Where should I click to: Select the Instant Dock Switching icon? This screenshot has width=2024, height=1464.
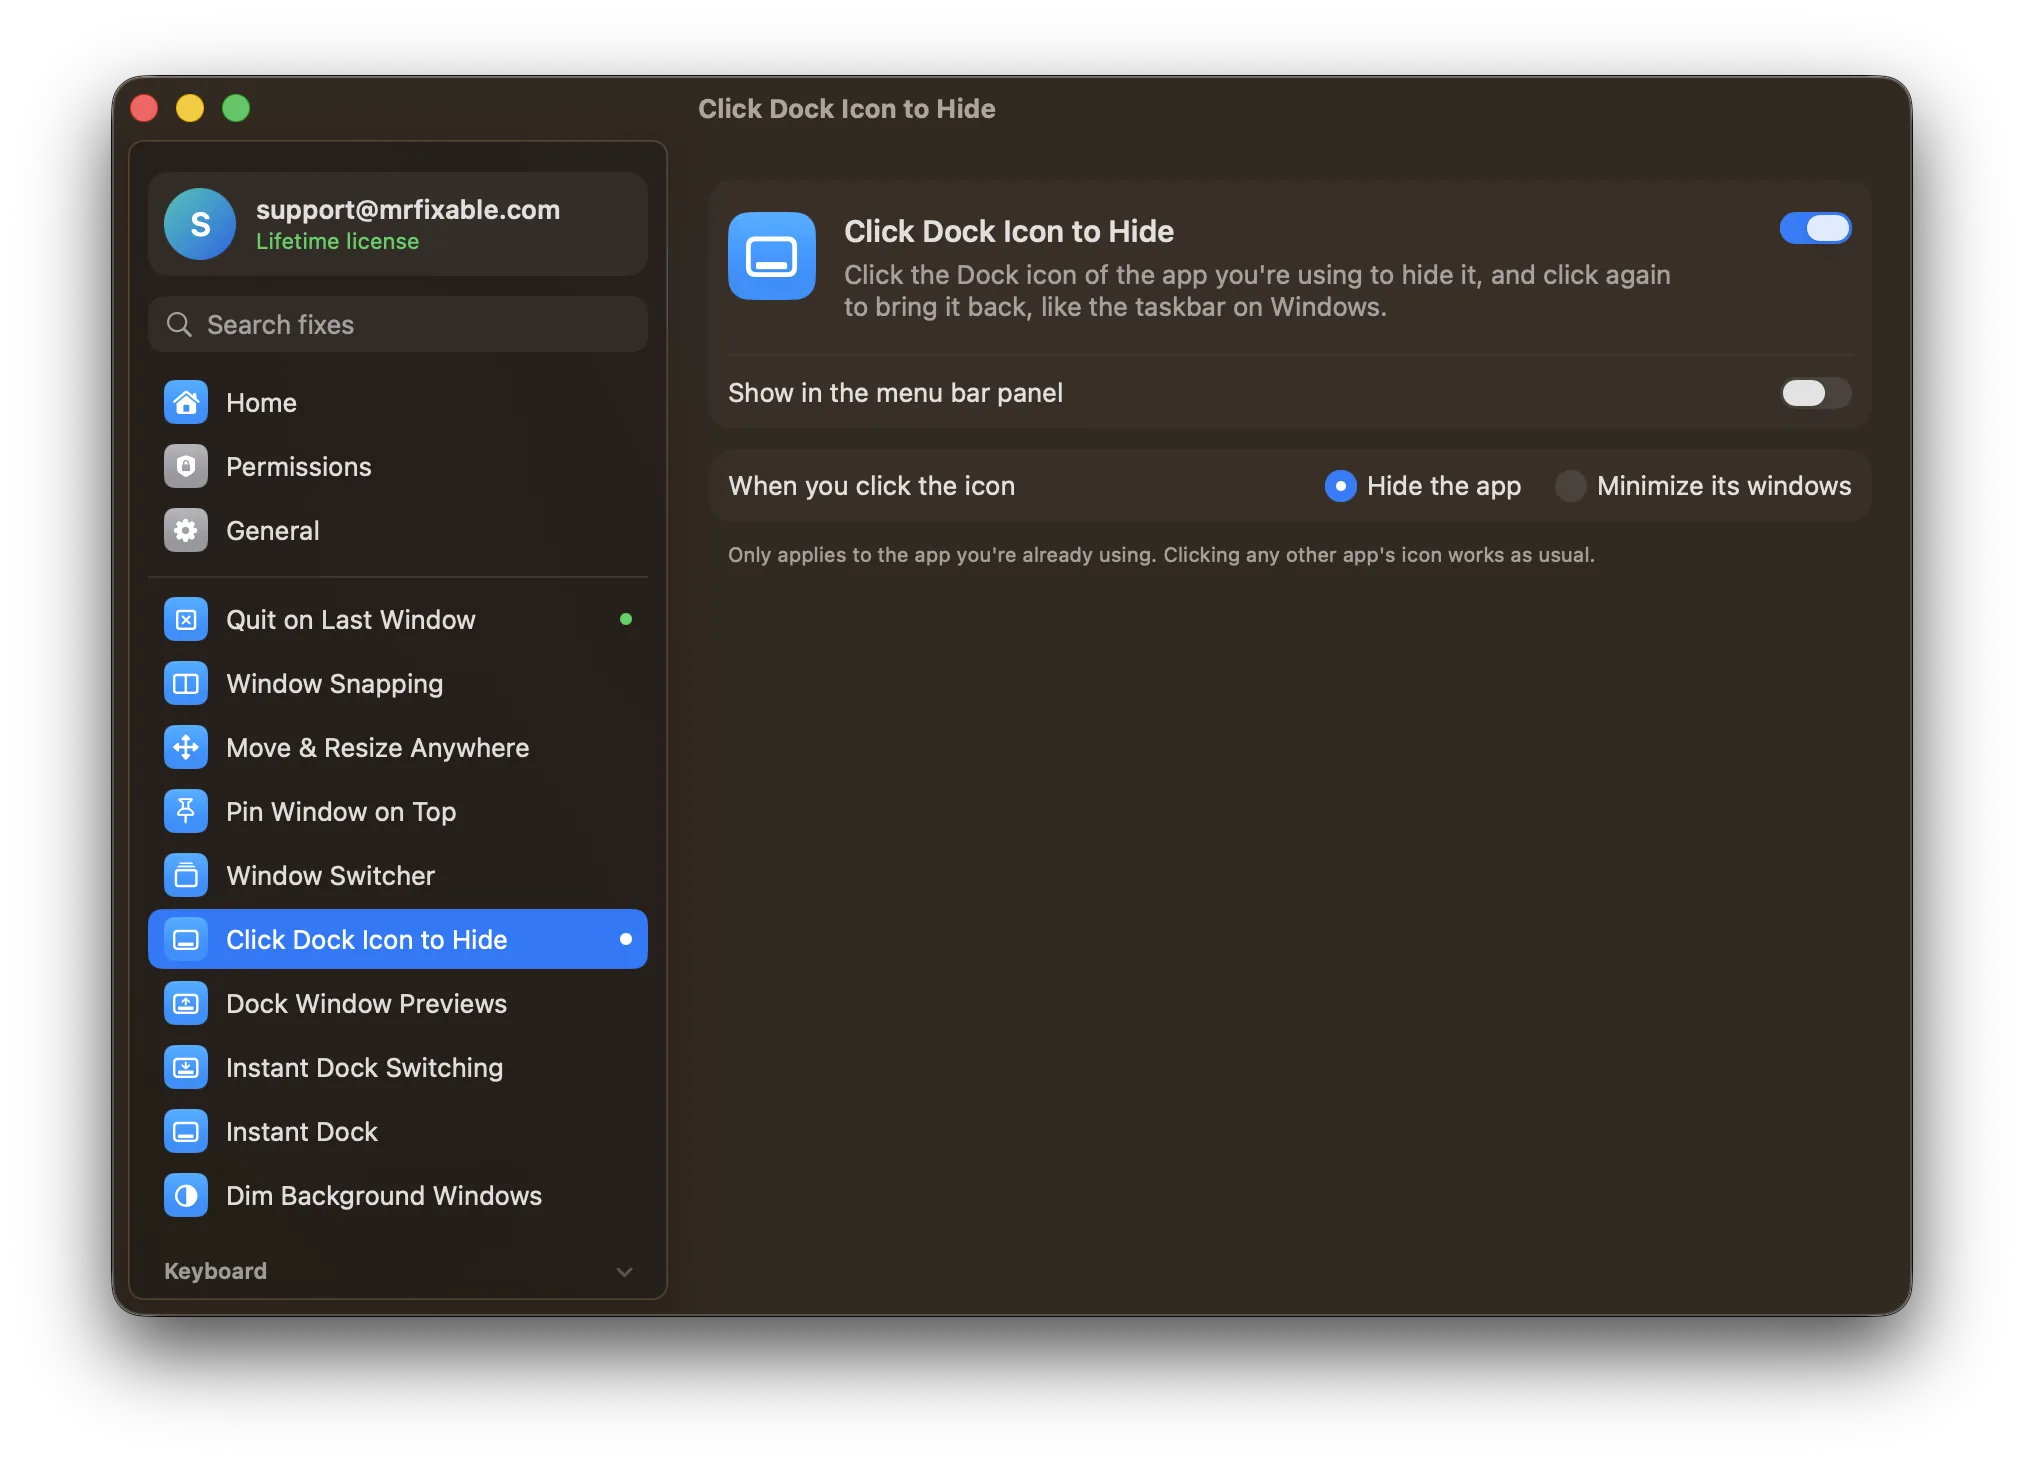click(186, 1068)
